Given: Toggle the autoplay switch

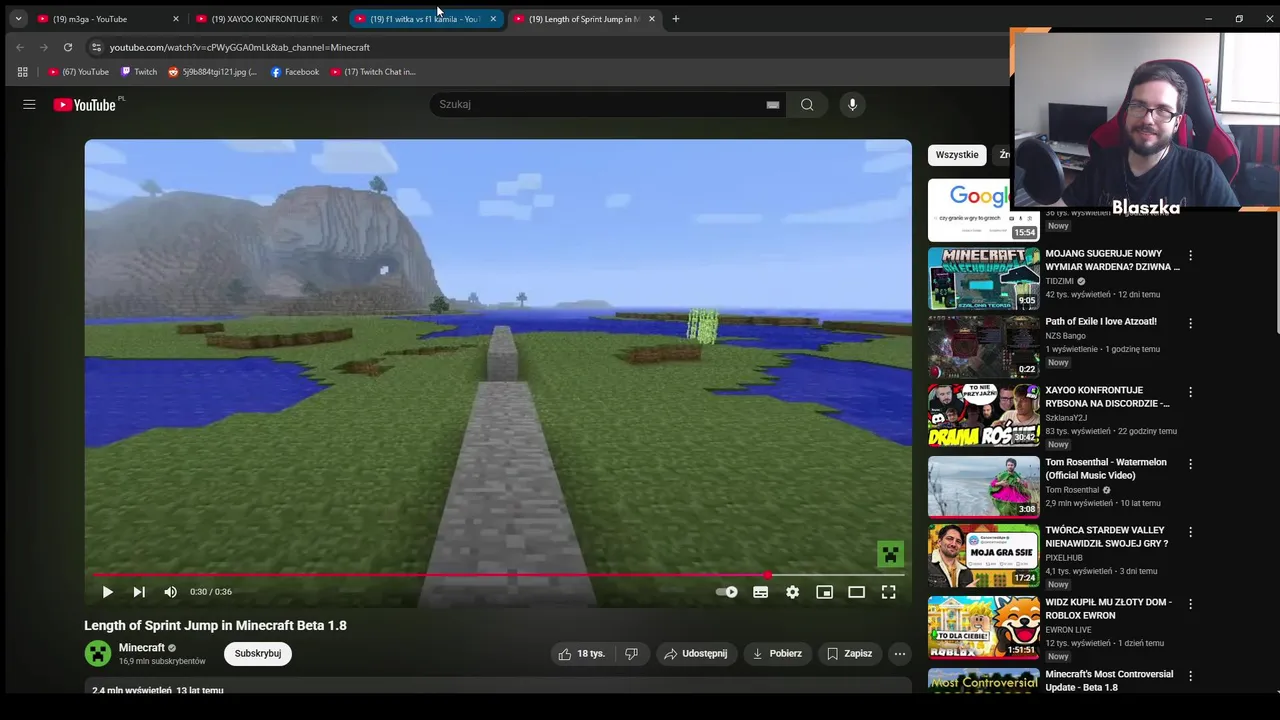Looking at the screenshot, I should pyautogui.click(x=727, y=592).
